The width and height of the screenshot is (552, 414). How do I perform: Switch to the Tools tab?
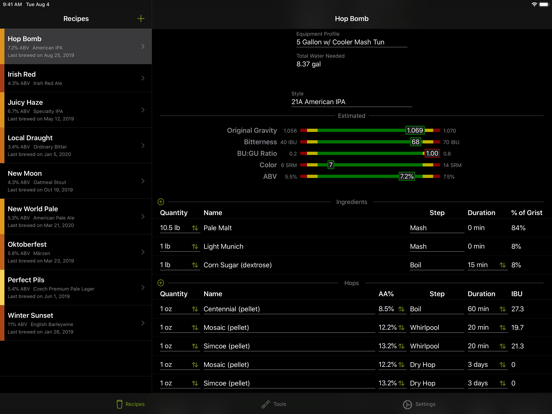(x=274, y=404)
